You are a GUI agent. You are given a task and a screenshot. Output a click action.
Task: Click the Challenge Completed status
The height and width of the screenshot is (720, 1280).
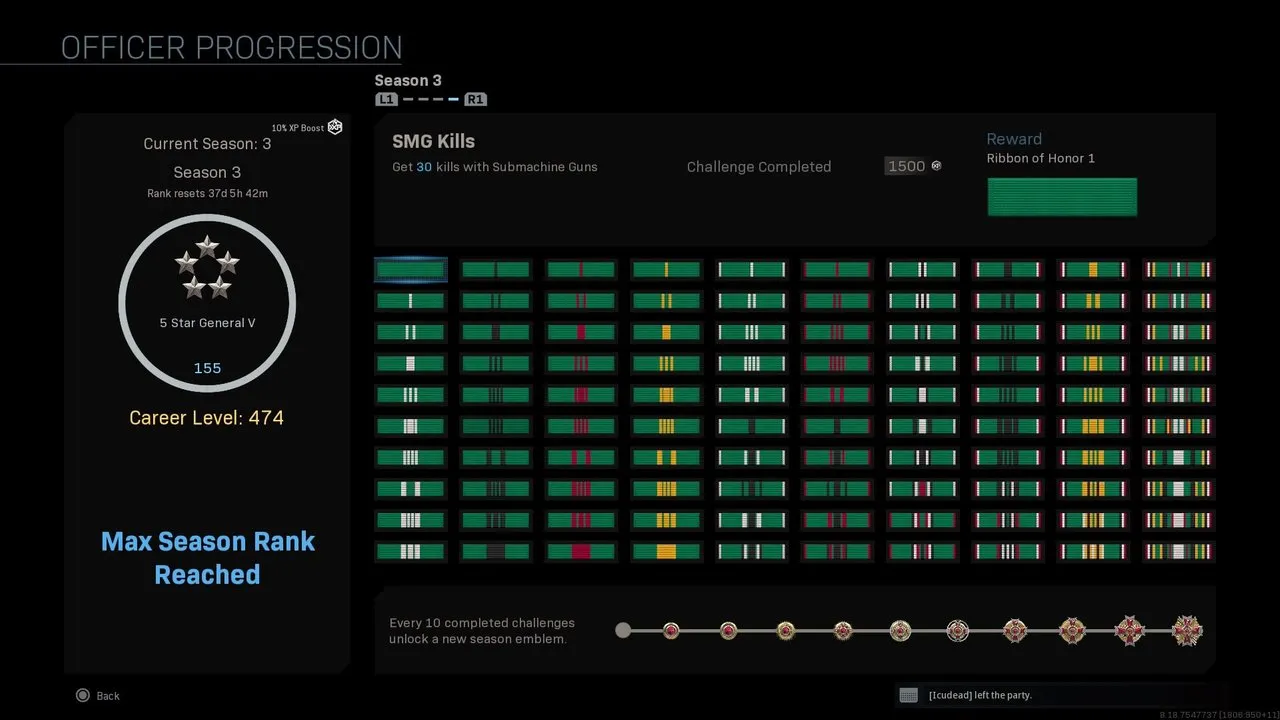[x=759, y=167]
